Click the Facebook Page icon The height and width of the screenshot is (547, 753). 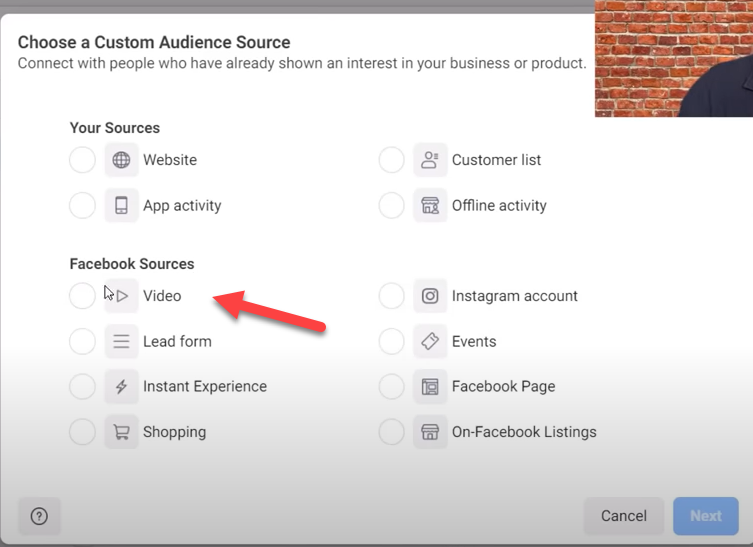pyautogui.click(x=430, y=387)
